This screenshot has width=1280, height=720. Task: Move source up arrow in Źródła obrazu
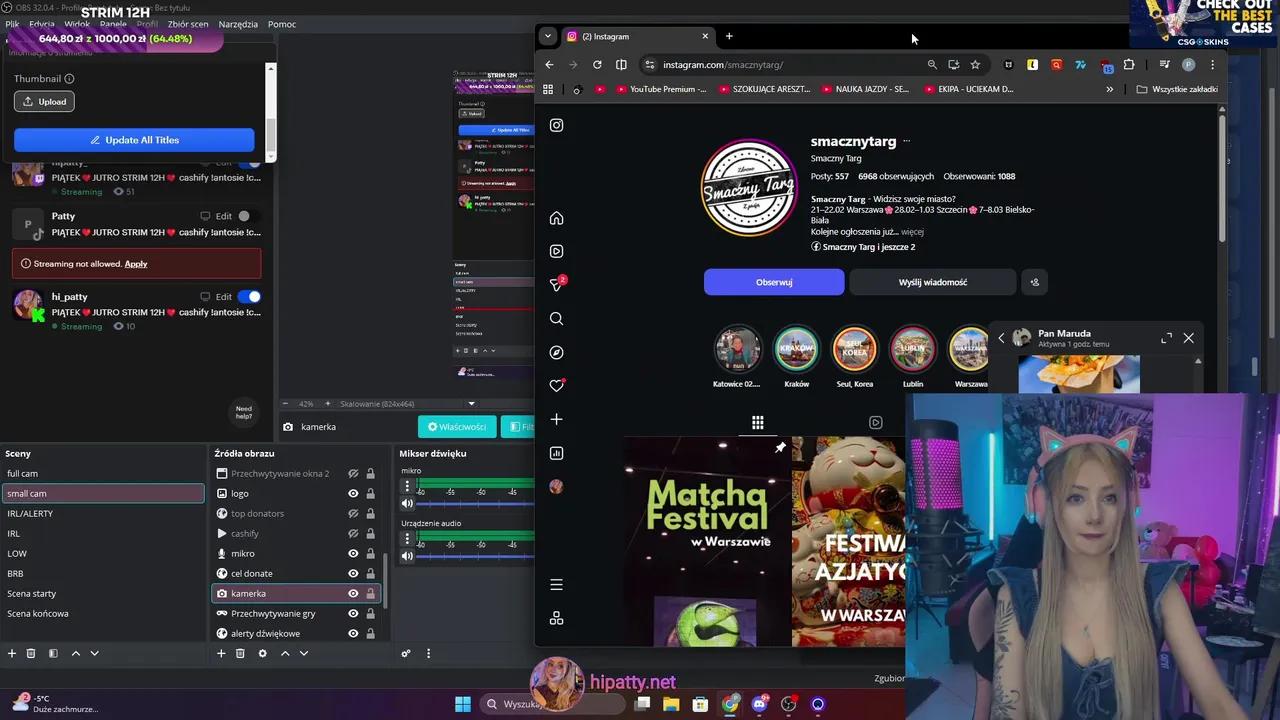(284, 653)
